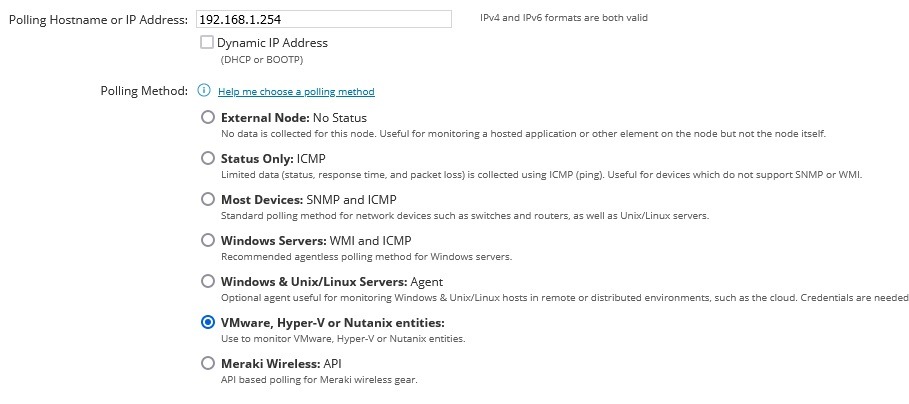Choose the Status Only: ICMP radio button
Screen dimensions: 909x404
pyautogui.click(x=208, y=158)
